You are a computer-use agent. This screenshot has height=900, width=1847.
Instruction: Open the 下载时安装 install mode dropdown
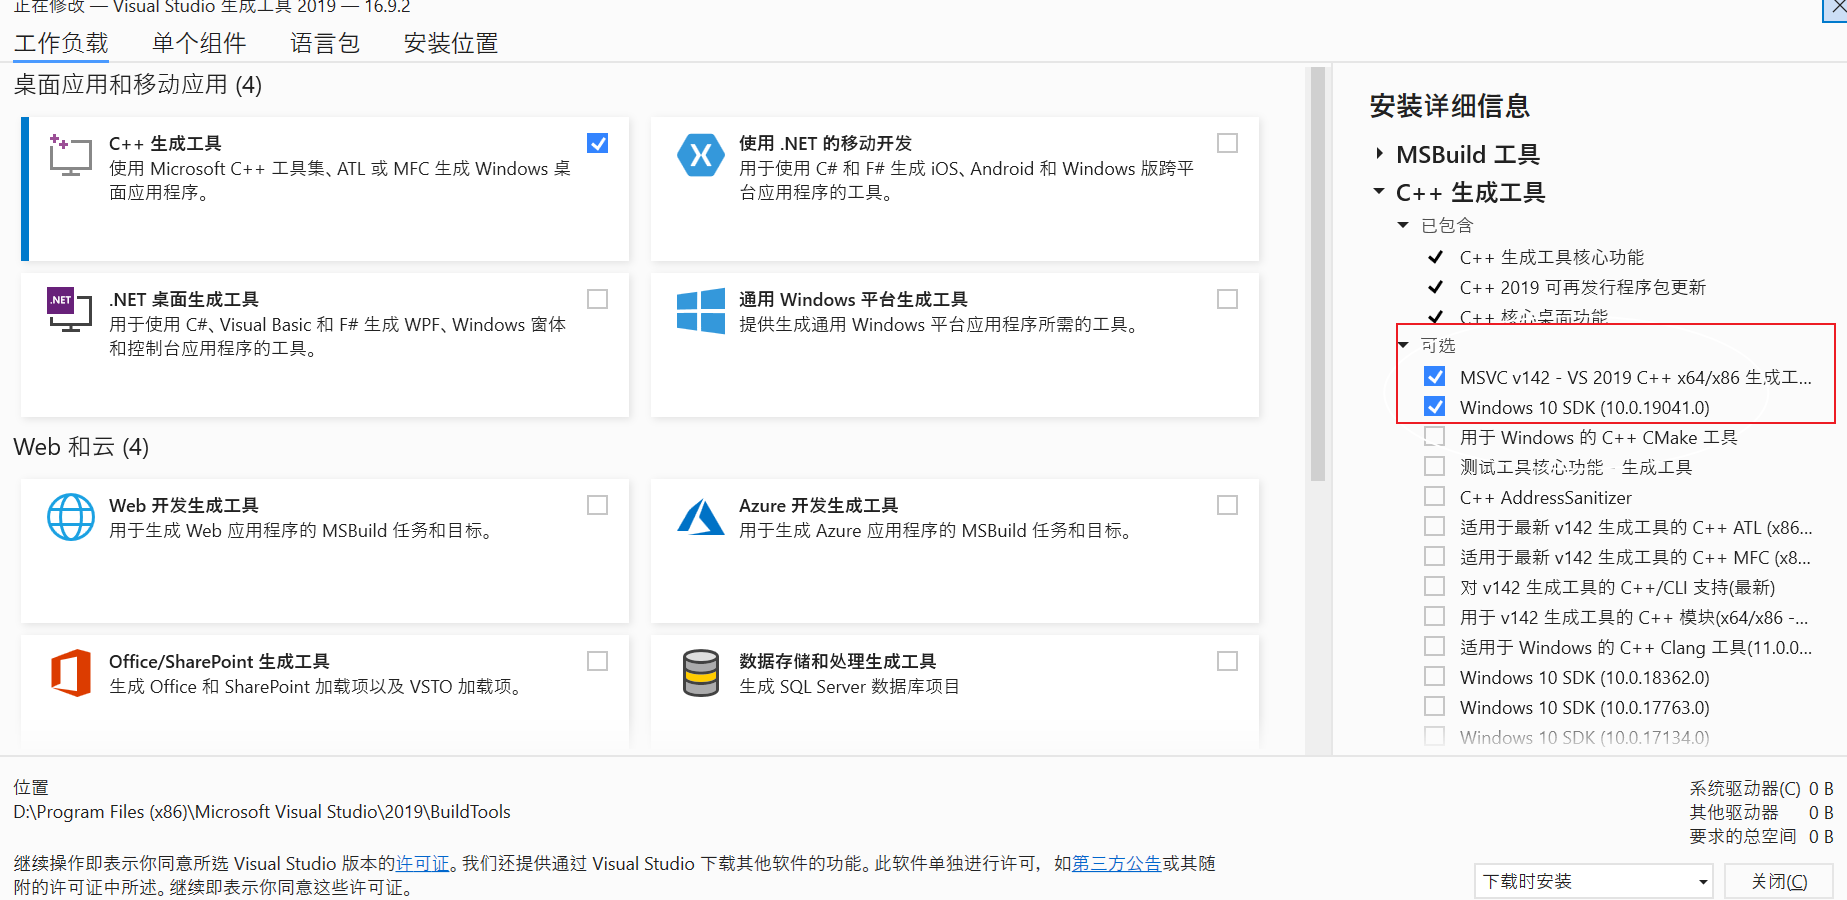(x=1594, y=881)
